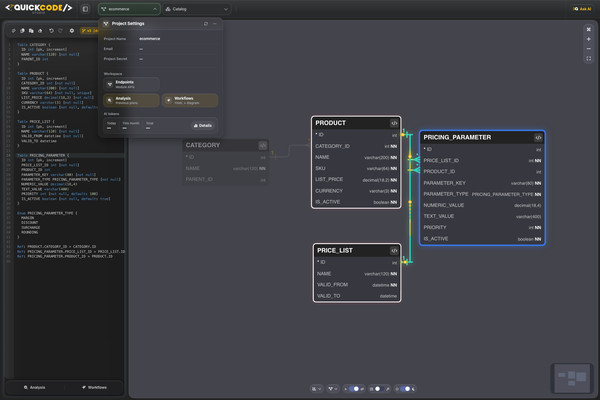Click NUMERIC_VALUE row in PRICING_PARAMETER
The image size is (600, 400).
point(482,205)
